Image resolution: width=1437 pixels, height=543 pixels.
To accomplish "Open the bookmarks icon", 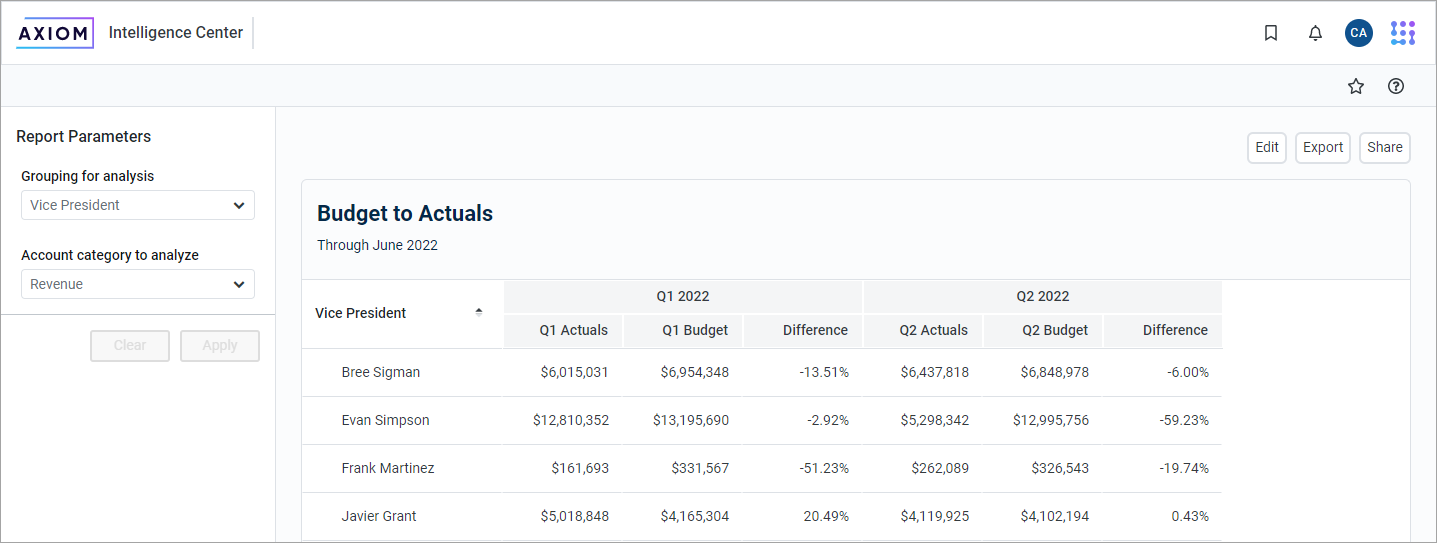I will pyautogui.click(x=1271, y=33).
